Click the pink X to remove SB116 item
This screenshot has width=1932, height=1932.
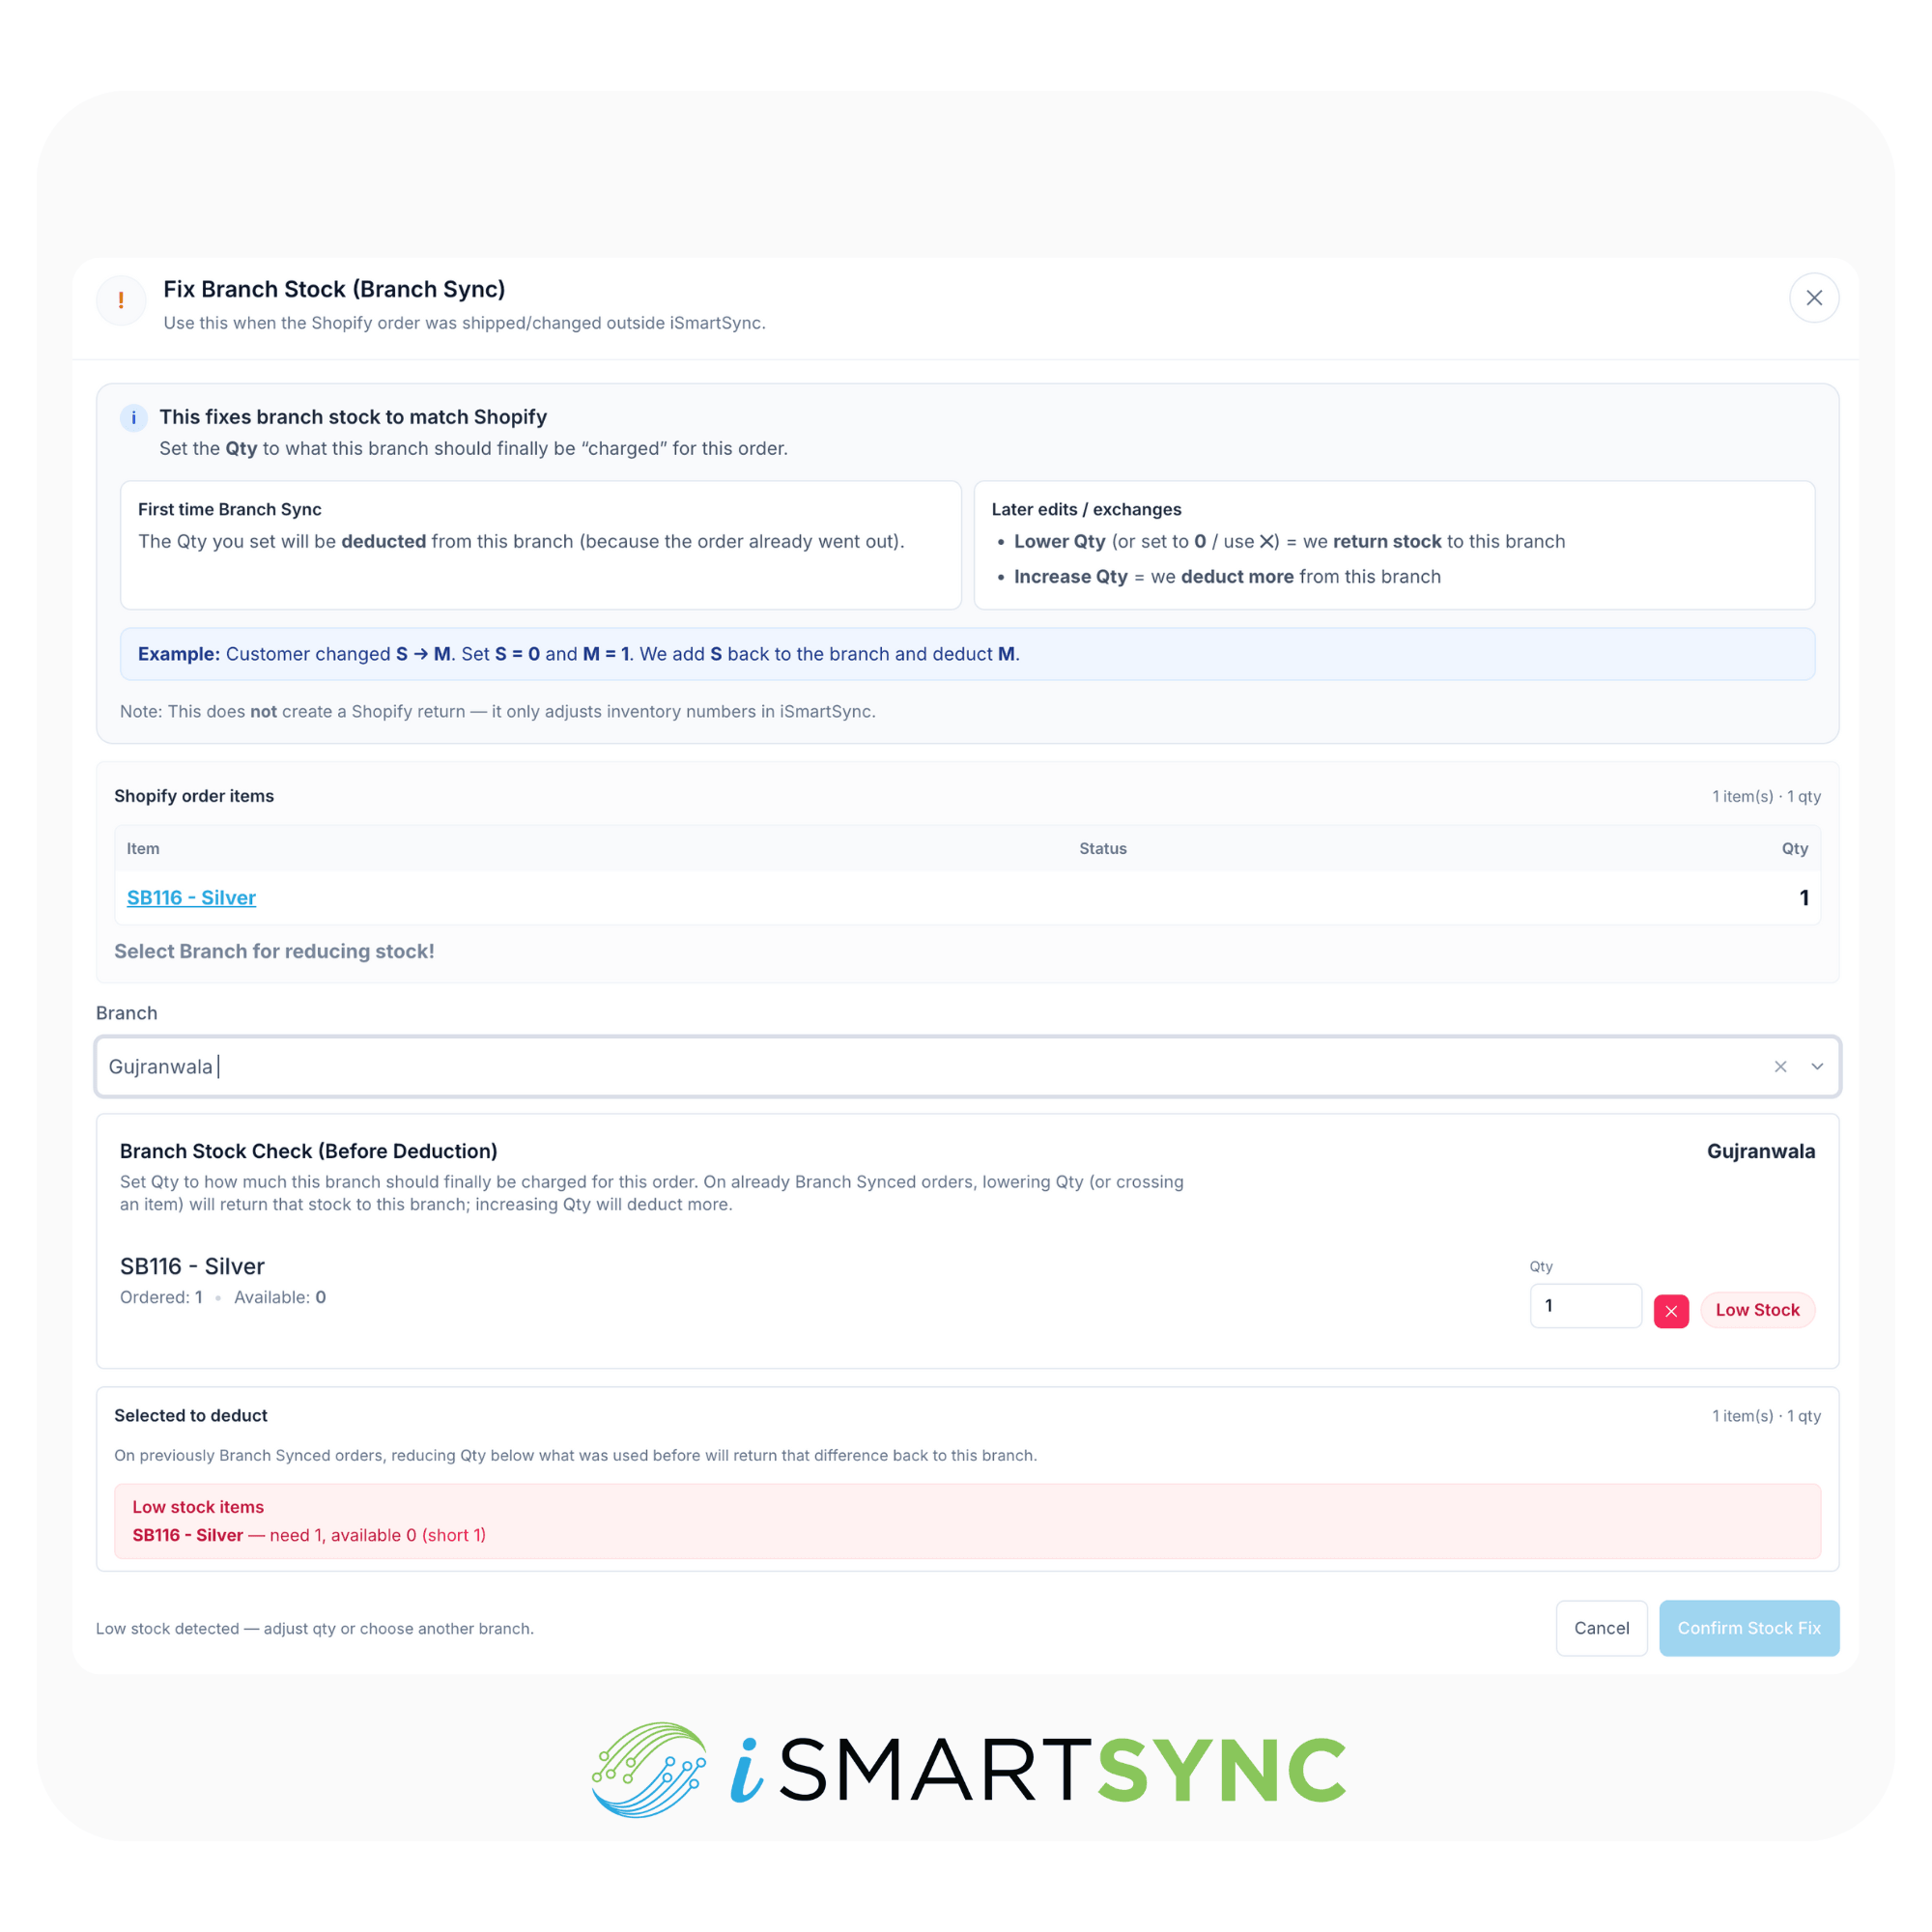(1671, 1310)
